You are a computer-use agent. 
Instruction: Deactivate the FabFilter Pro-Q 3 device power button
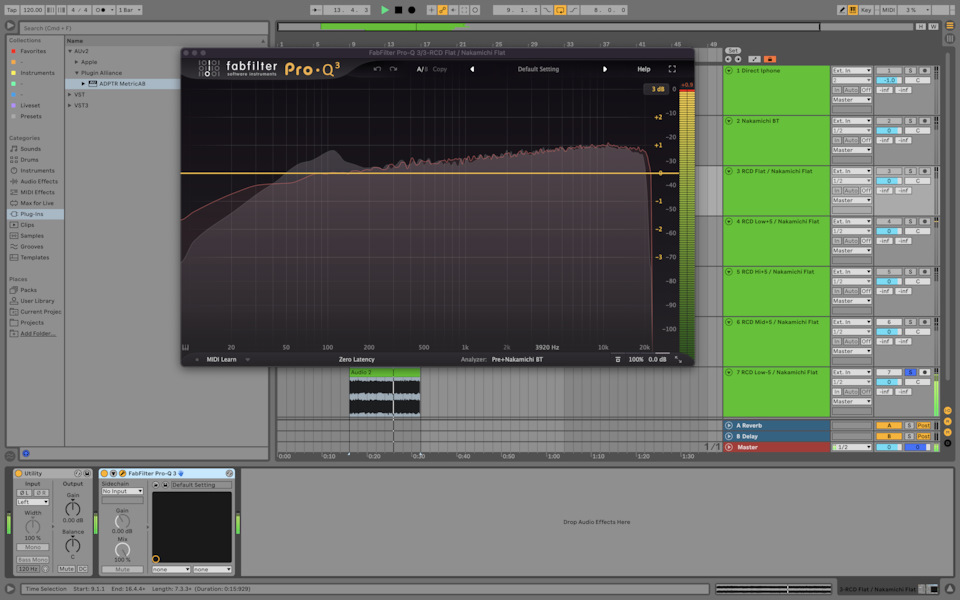click(x=104, y=473)
